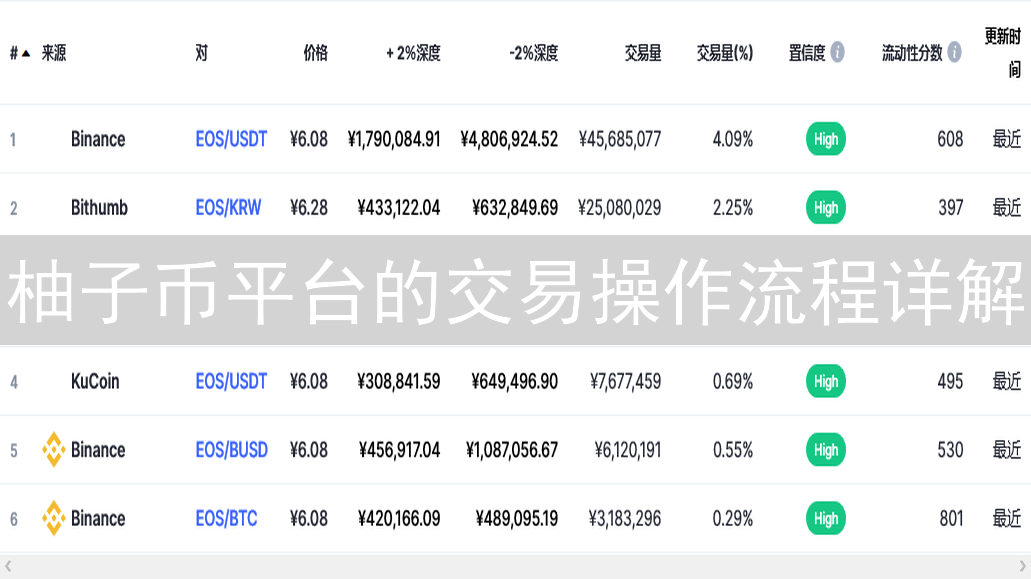Click the 0.55% volume share
The width and height of the screenshot is (1031, 579).
(732, 450)
